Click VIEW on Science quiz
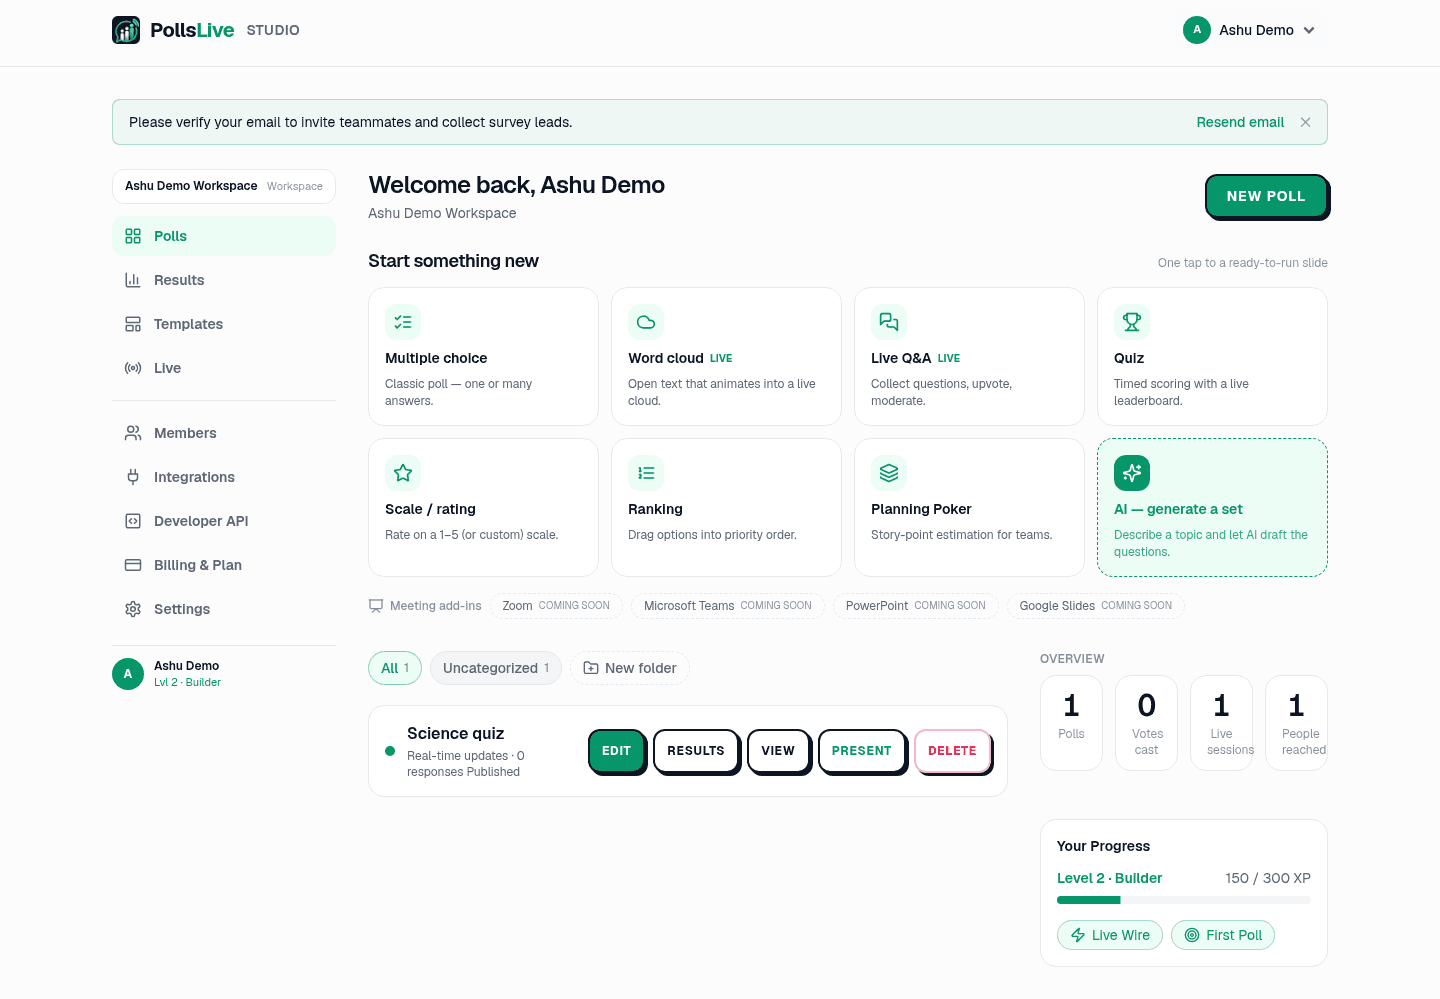1440x999 pixels. 778,751
